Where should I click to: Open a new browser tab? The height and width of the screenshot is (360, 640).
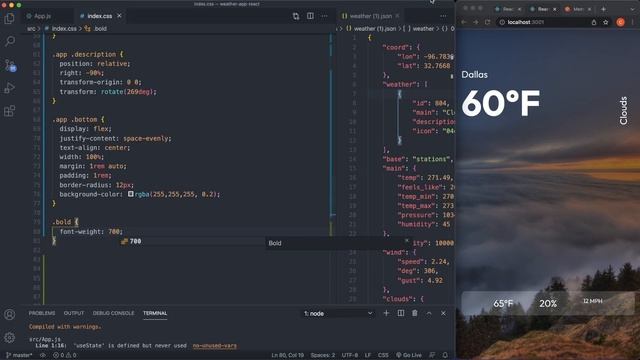[x=603, y=9]
